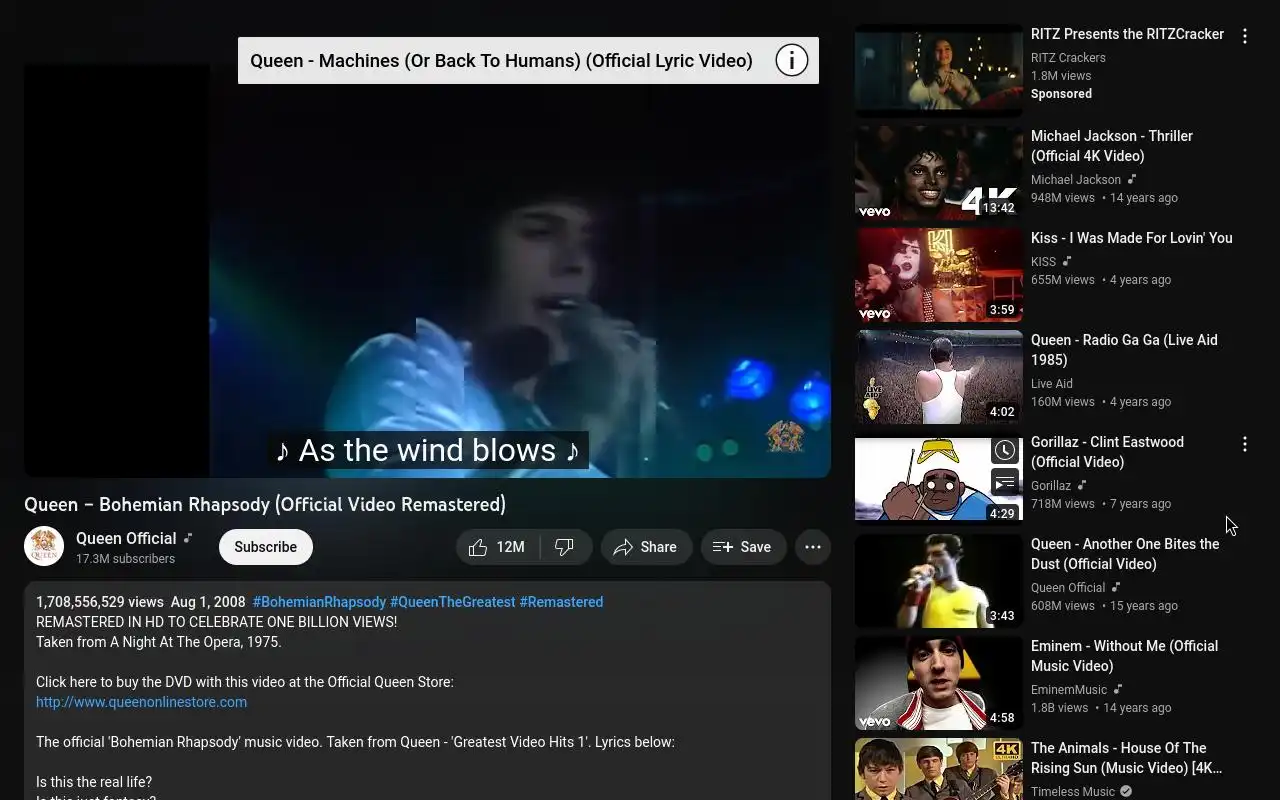
Task: Click the Sponsored label on RITZ ad
Action: tap(1061, 94)
